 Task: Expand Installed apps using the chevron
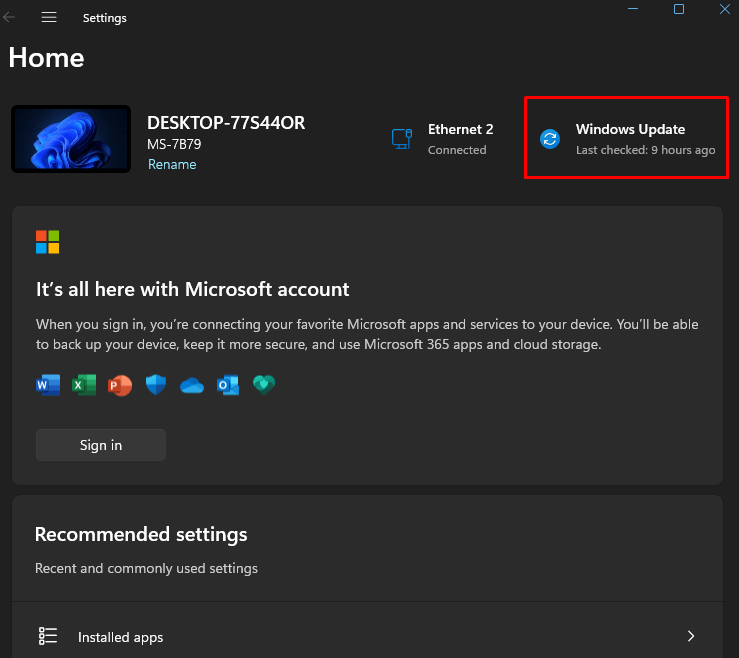tap(690, 636)
